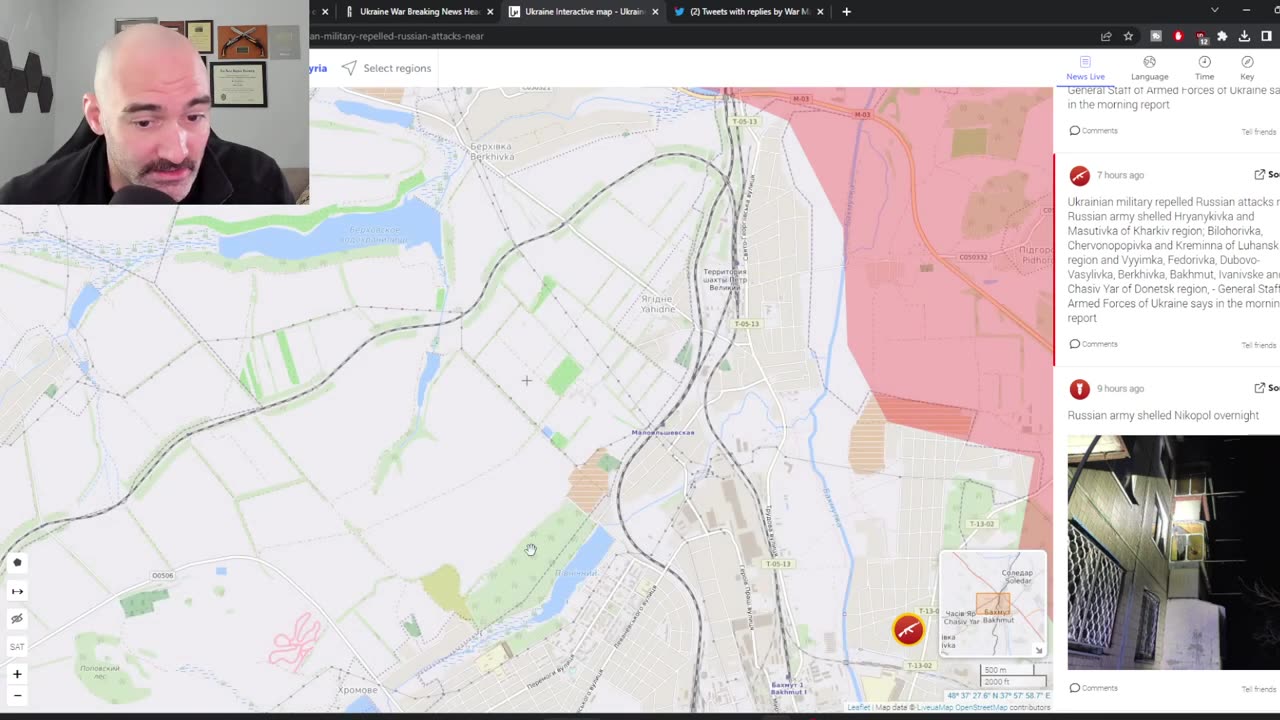
Task: Open Comments under the 7 hours ago post
Action: 1093,344
